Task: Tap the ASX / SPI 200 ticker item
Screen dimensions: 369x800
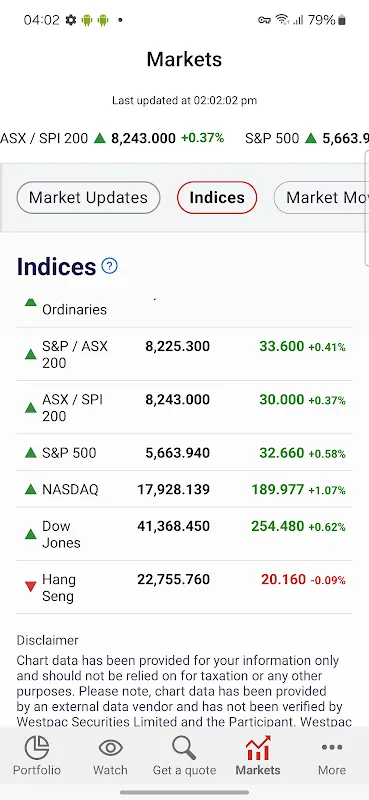Action: 112,138
